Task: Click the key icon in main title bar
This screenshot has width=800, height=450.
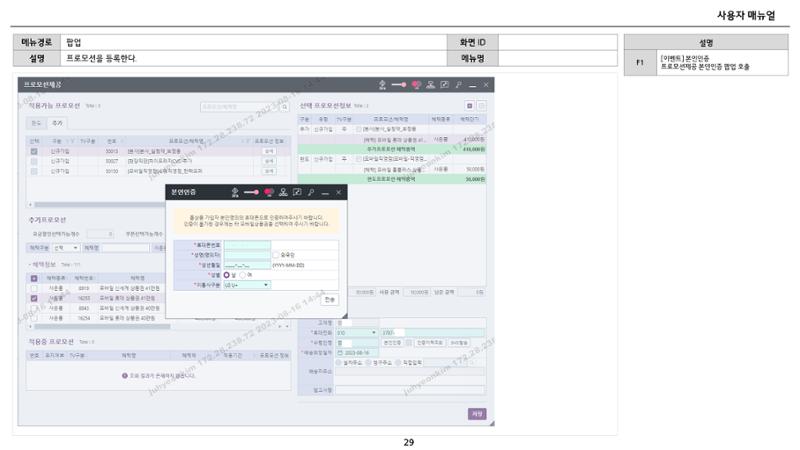Action: 459,85
